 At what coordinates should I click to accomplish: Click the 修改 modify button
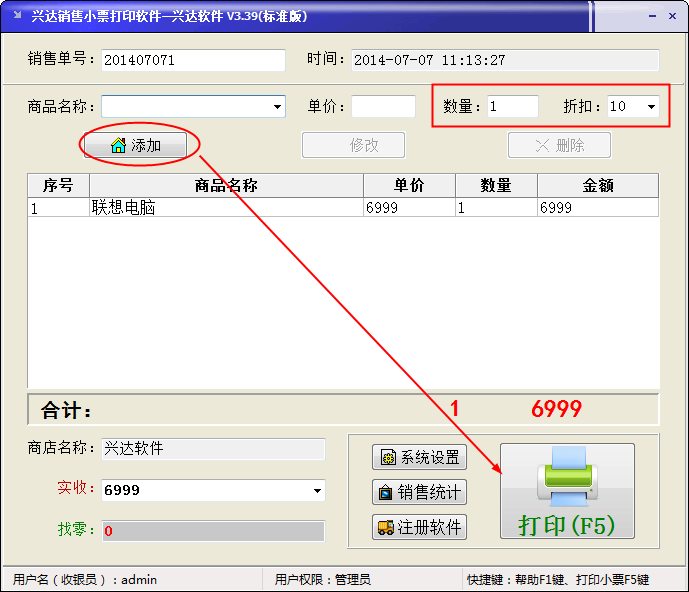(353, 145)
